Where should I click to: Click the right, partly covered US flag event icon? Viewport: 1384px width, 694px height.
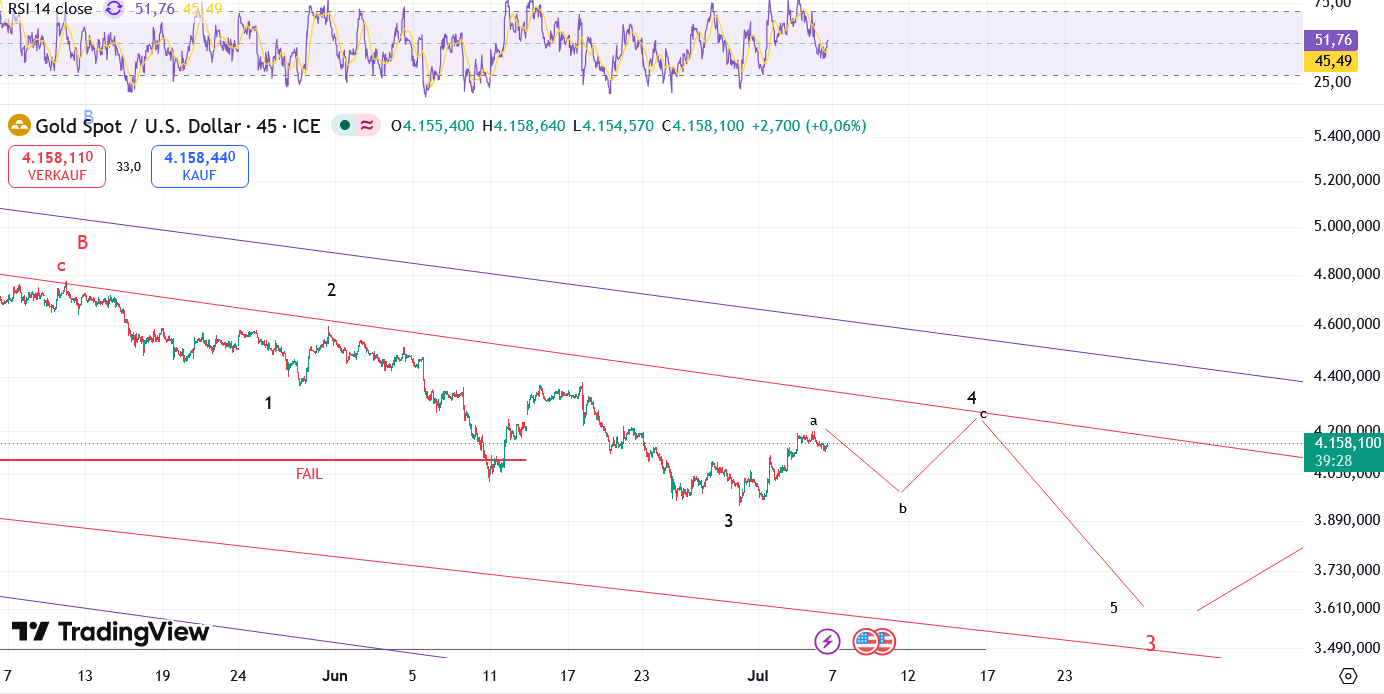pos(886,641)
